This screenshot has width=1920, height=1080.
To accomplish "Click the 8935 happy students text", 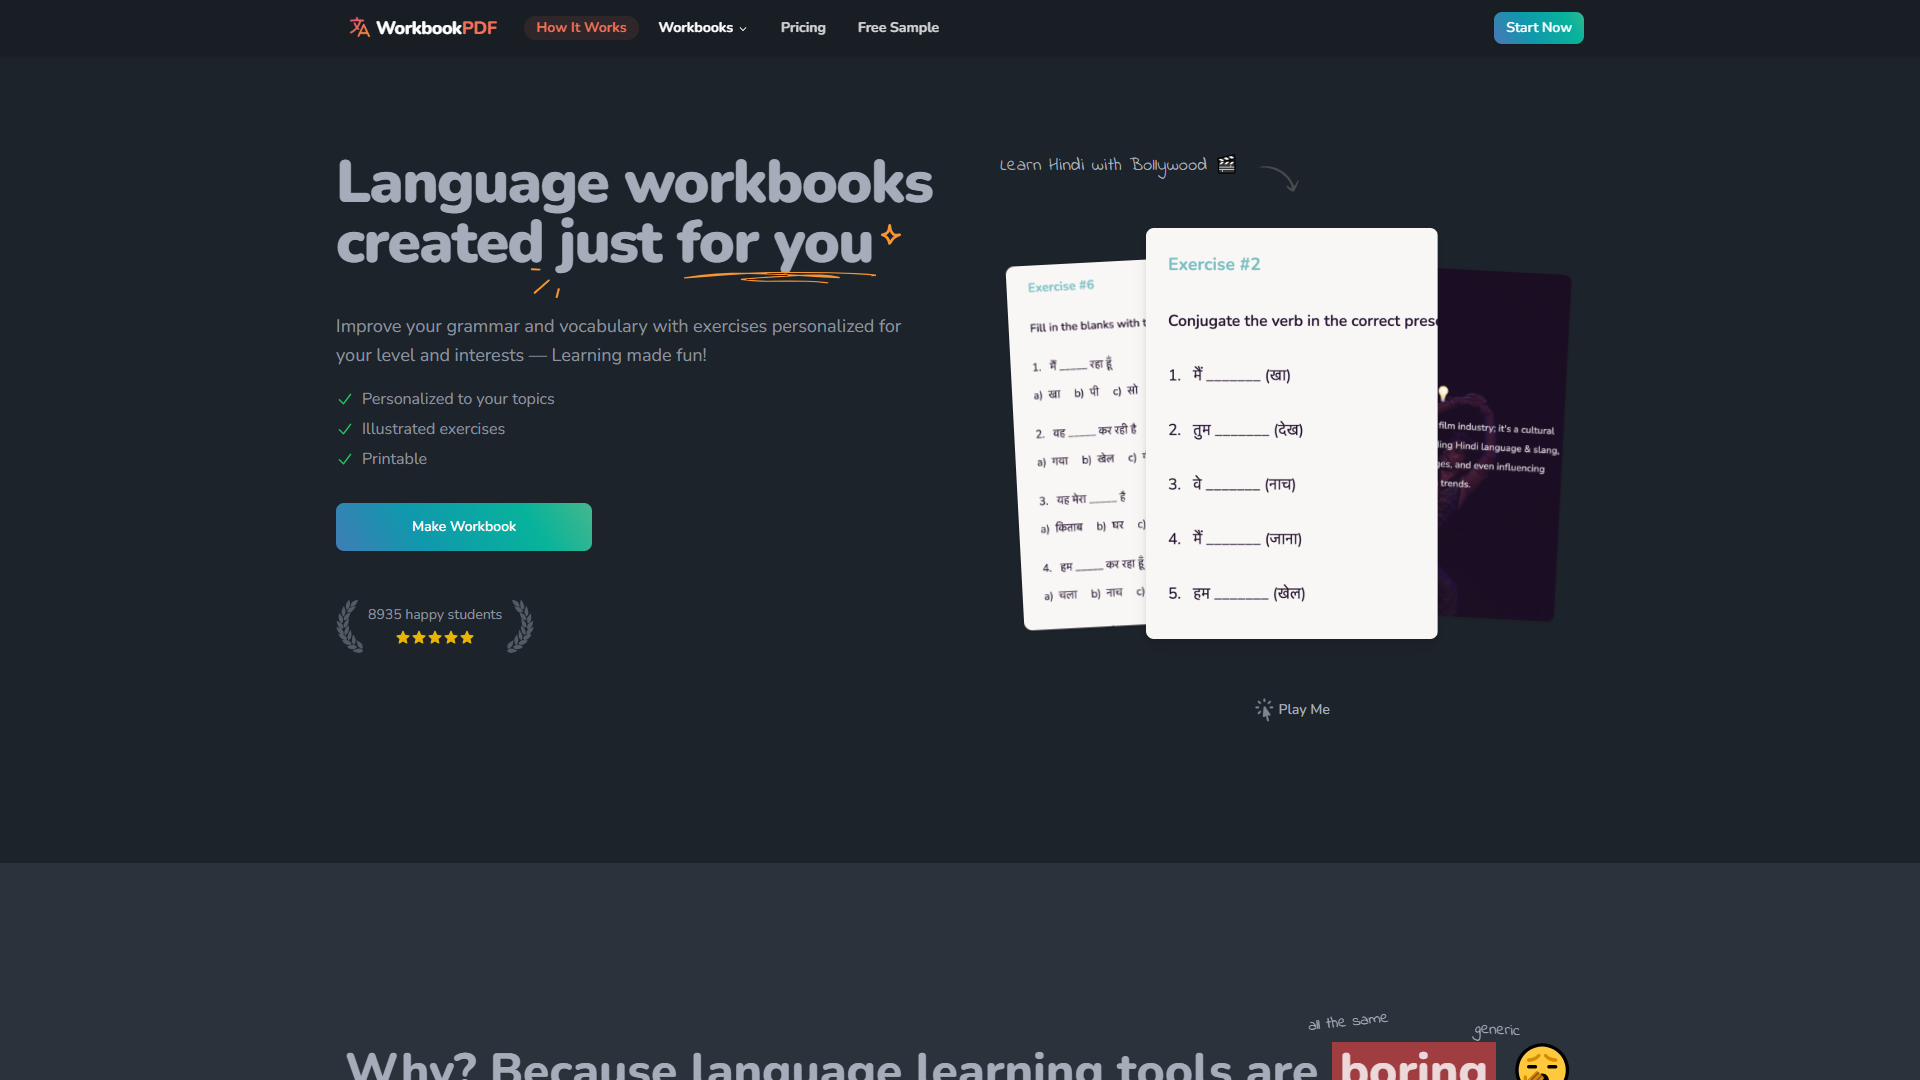I will point(435,614).
